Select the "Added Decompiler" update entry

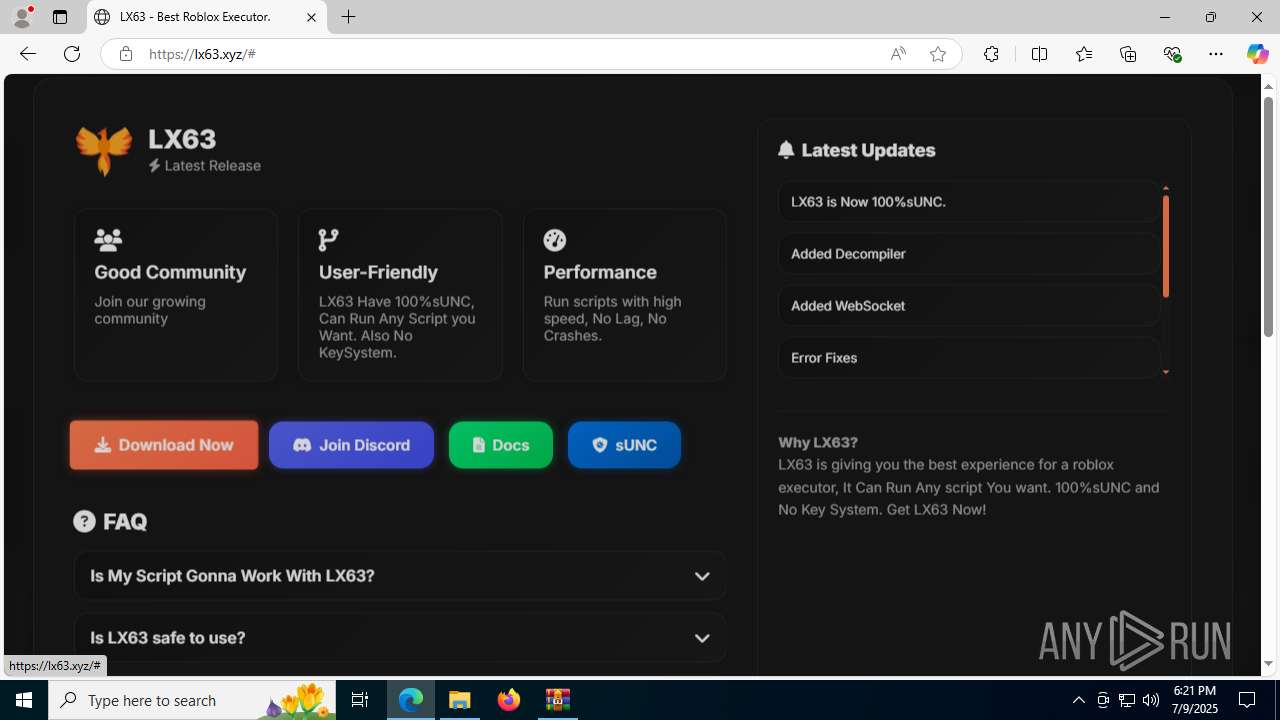(968, 254)
